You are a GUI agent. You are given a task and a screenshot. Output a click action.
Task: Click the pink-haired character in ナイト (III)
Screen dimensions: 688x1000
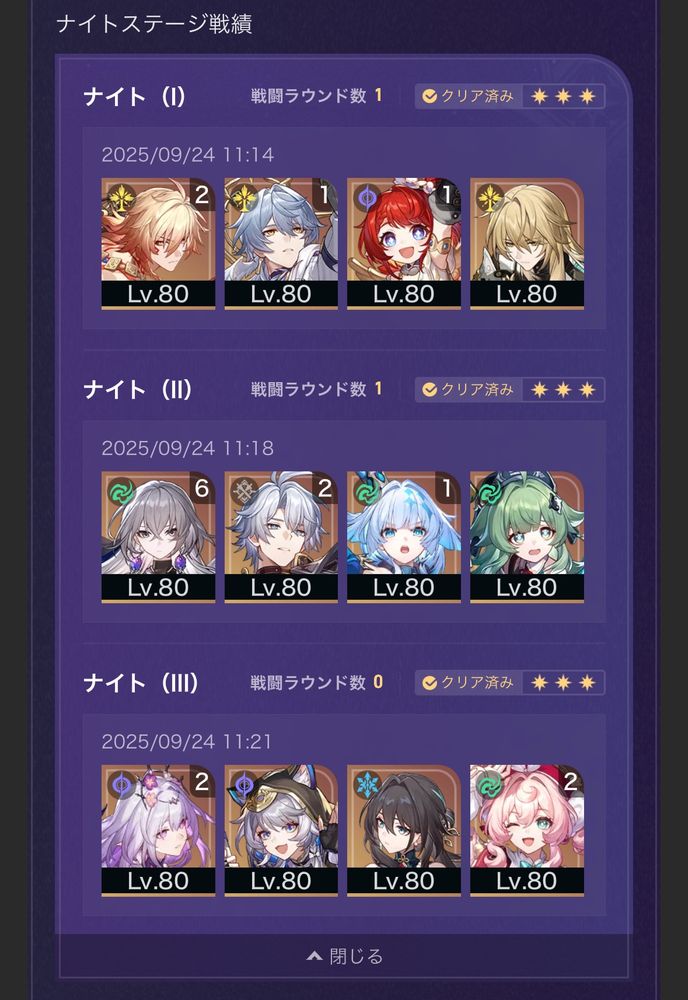pos(527,830)
